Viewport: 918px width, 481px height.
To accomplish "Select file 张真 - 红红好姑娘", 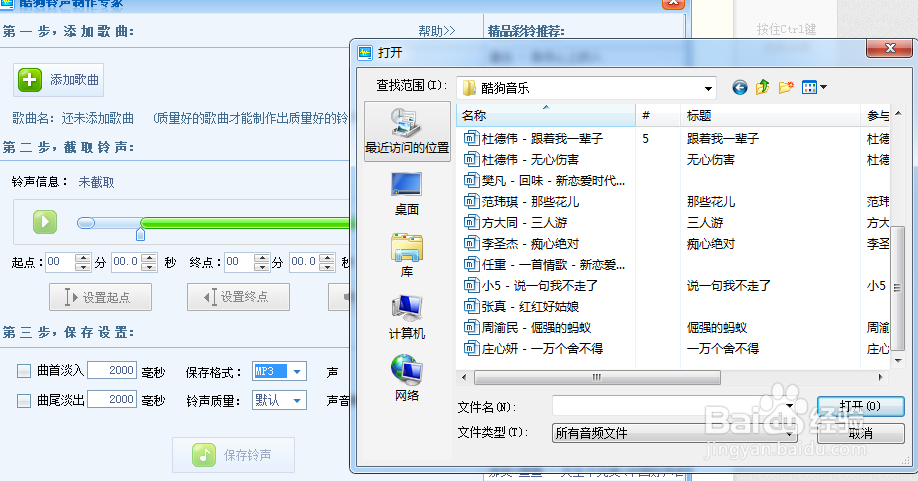I will pyautogui.click(x=521, y=307).
